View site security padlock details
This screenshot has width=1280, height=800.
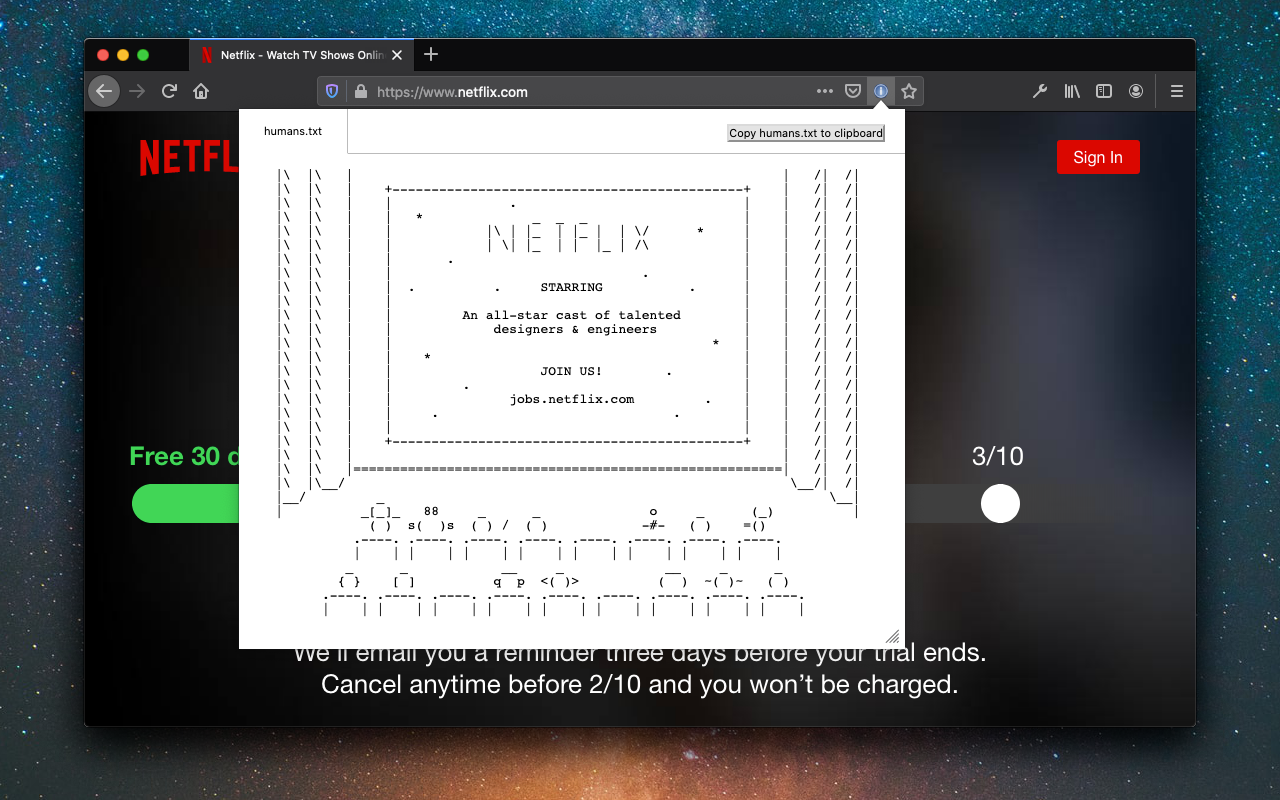point(360,91)
